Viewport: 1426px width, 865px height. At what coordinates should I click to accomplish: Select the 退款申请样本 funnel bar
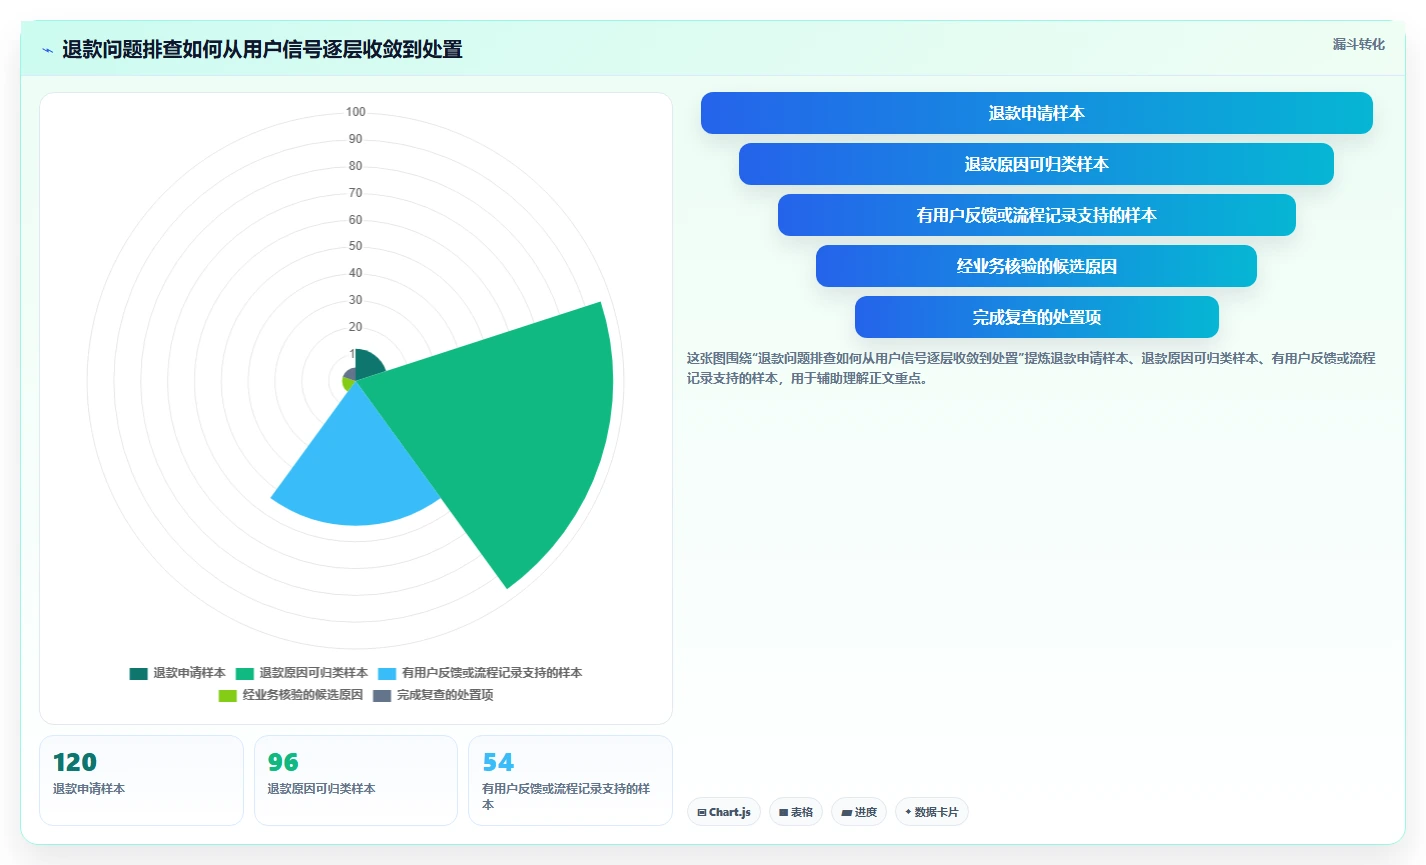point(1036,113)
